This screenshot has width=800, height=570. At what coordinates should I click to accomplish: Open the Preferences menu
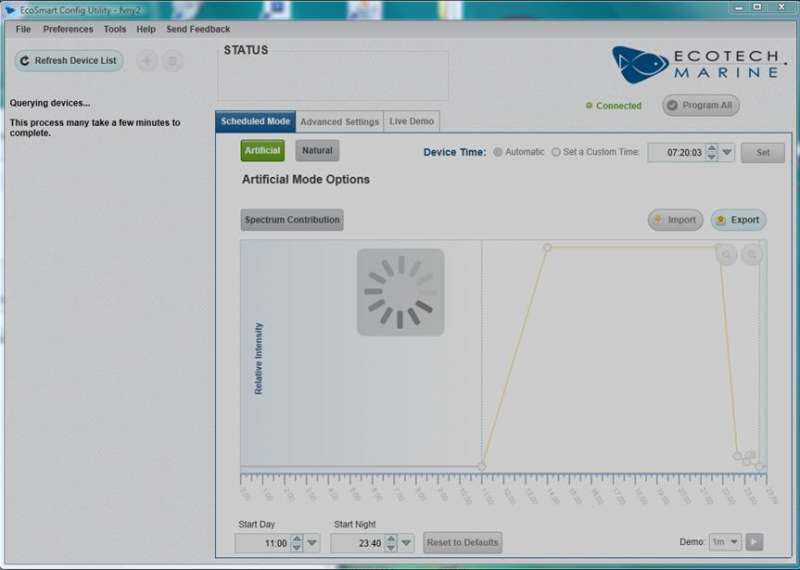pyautogui.click(x=68, y=29)
